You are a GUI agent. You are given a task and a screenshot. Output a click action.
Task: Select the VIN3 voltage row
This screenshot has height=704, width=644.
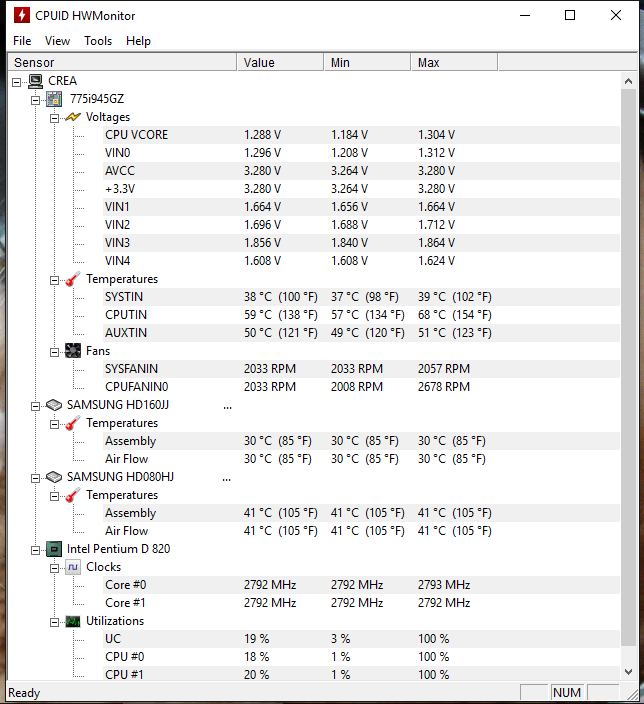362,243
